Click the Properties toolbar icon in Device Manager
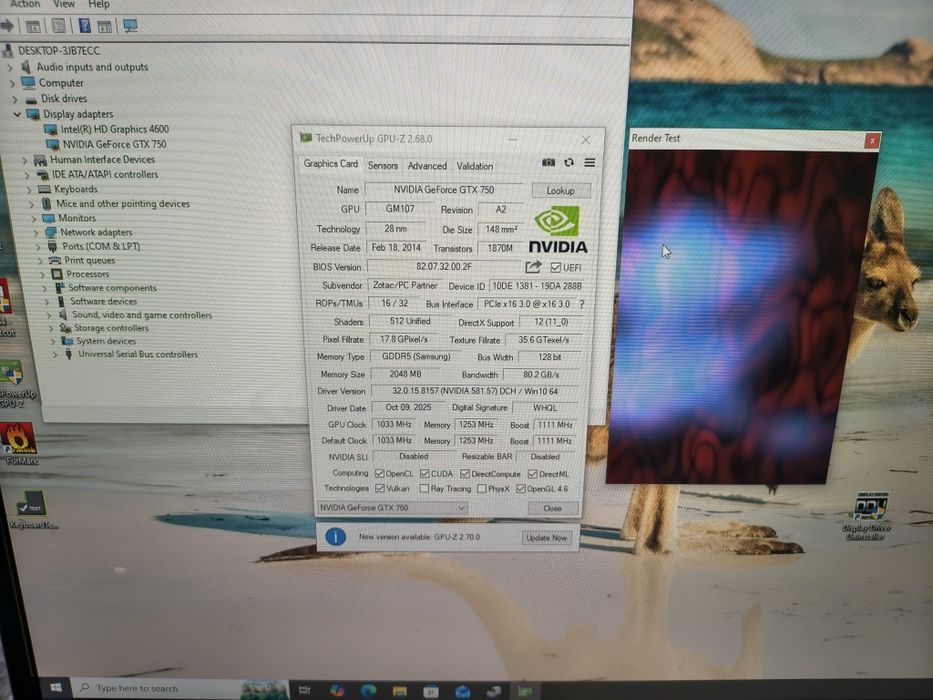Image resolution: width=933 pixels, height=700 pixels. [x=58, y=26]
